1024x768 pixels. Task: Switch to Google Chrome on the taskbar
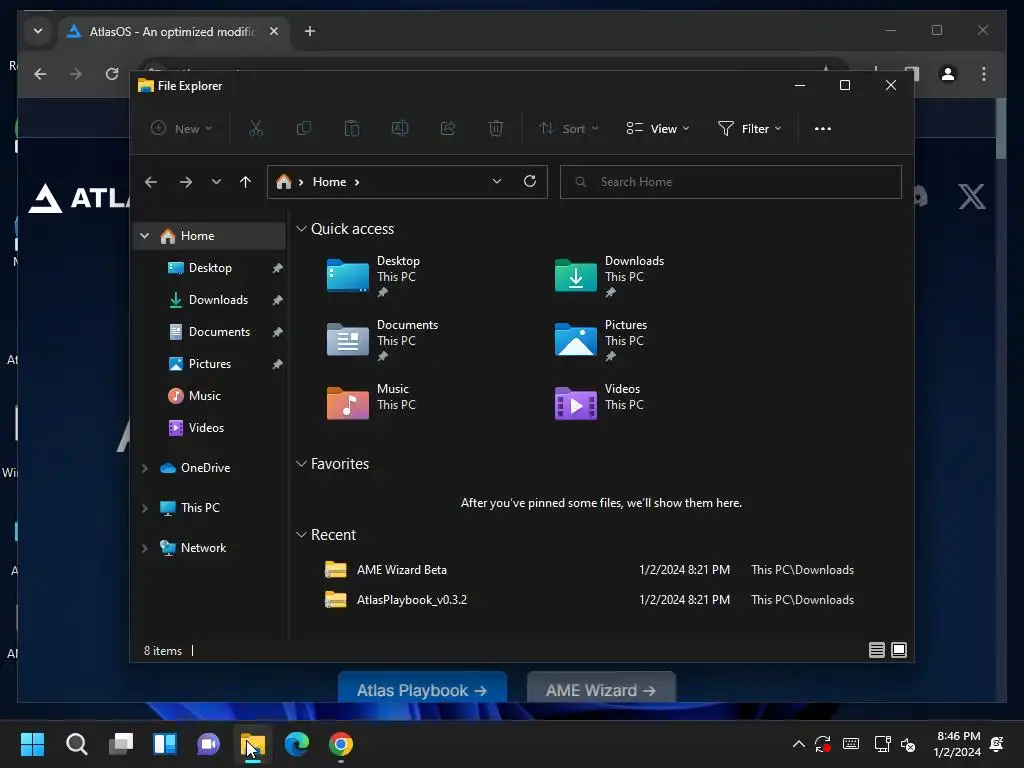(340, 744)
